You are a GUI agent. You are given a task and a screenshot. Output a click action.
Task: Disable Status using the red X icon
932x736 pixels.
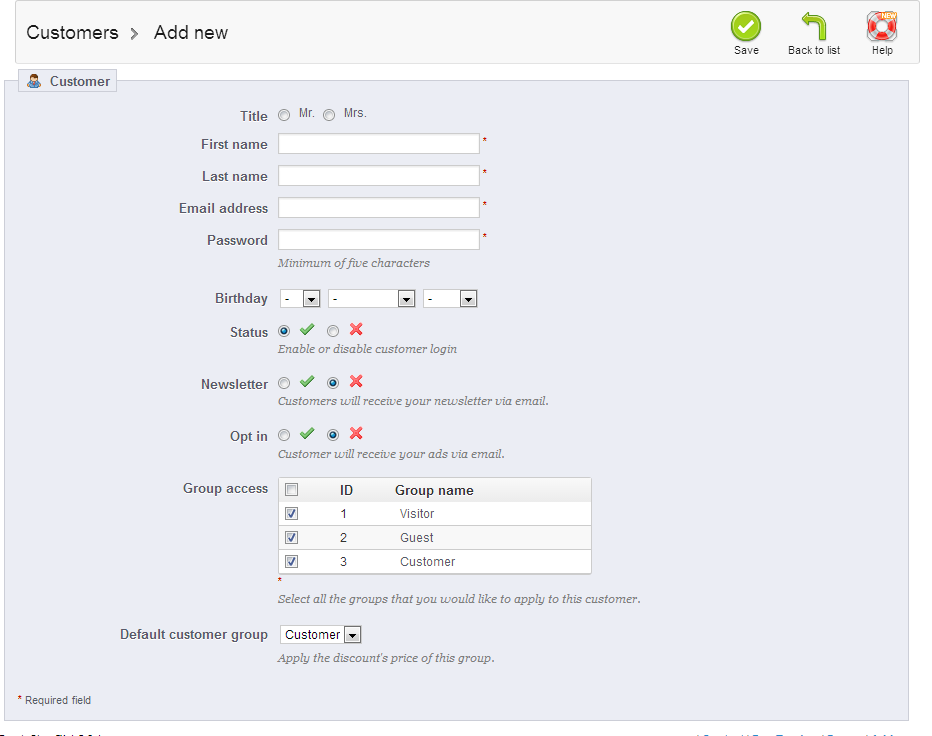tap(356, 330)
